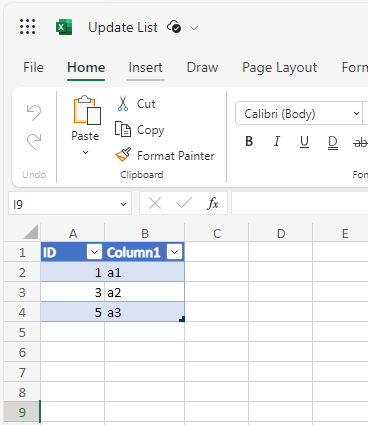
Task: Toggle Underline formatting
Action: (304, 142)
